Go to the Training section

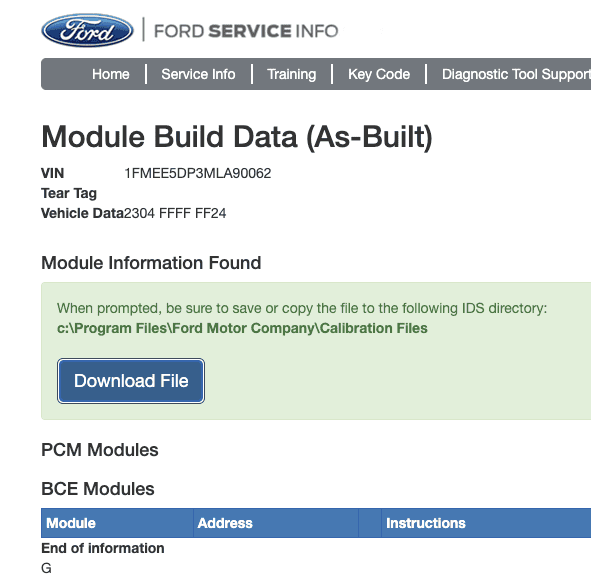292,74
